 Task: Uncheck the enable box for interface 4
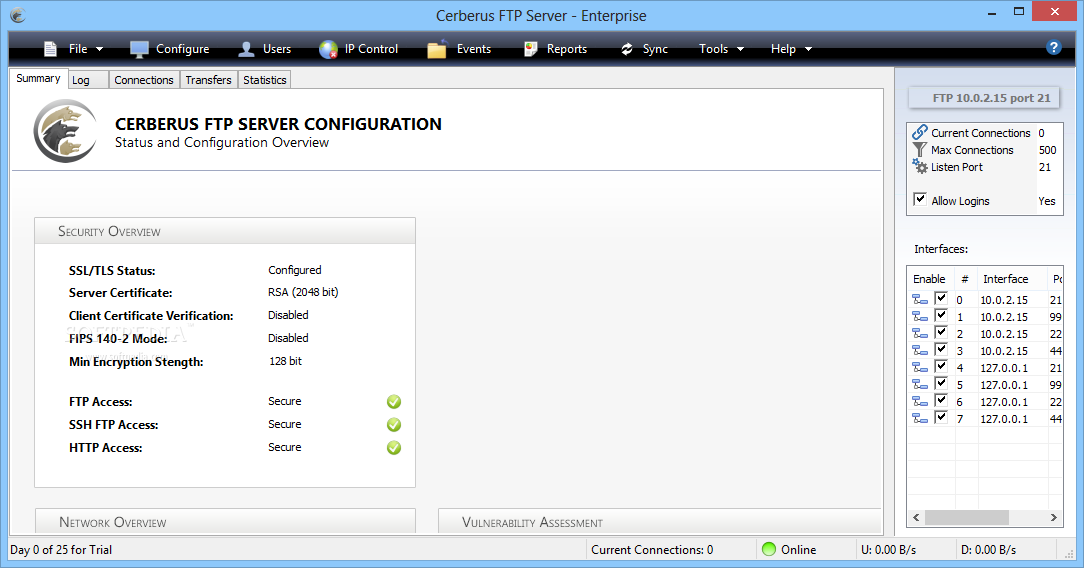click(x=941, y=366)
